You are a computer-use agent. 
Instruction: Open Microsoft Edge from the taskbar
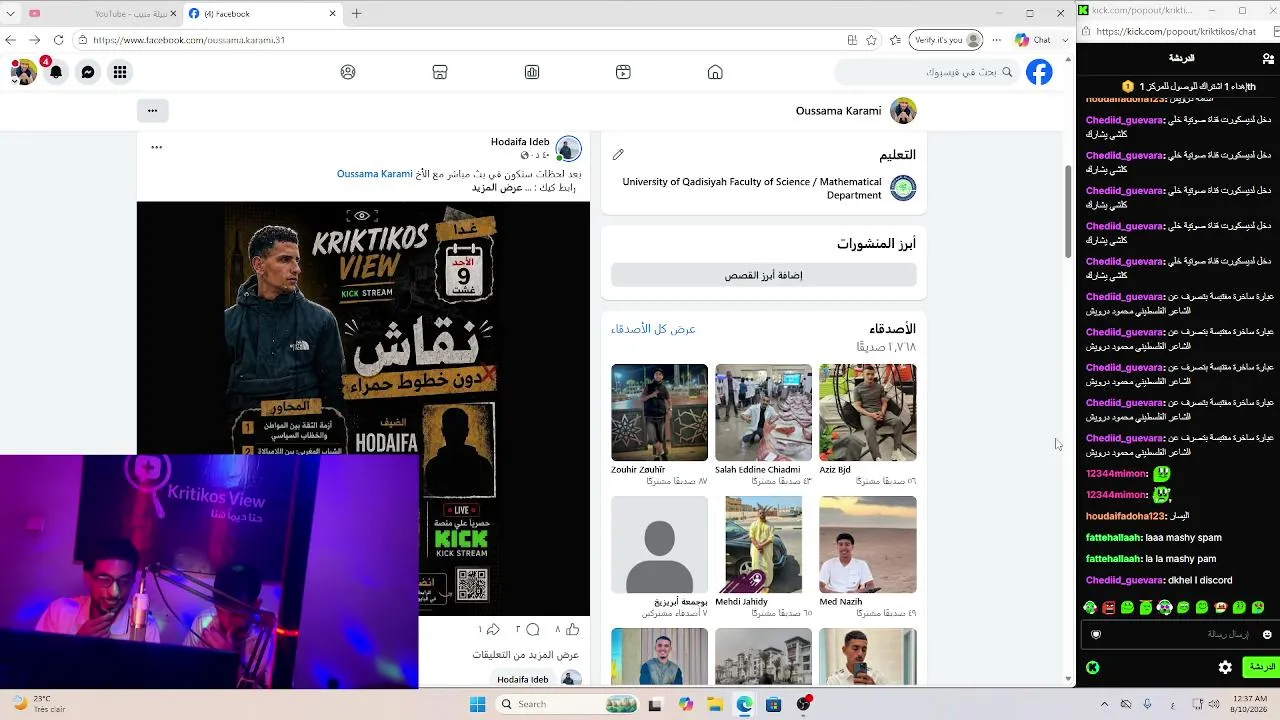[x=744, y=704]
